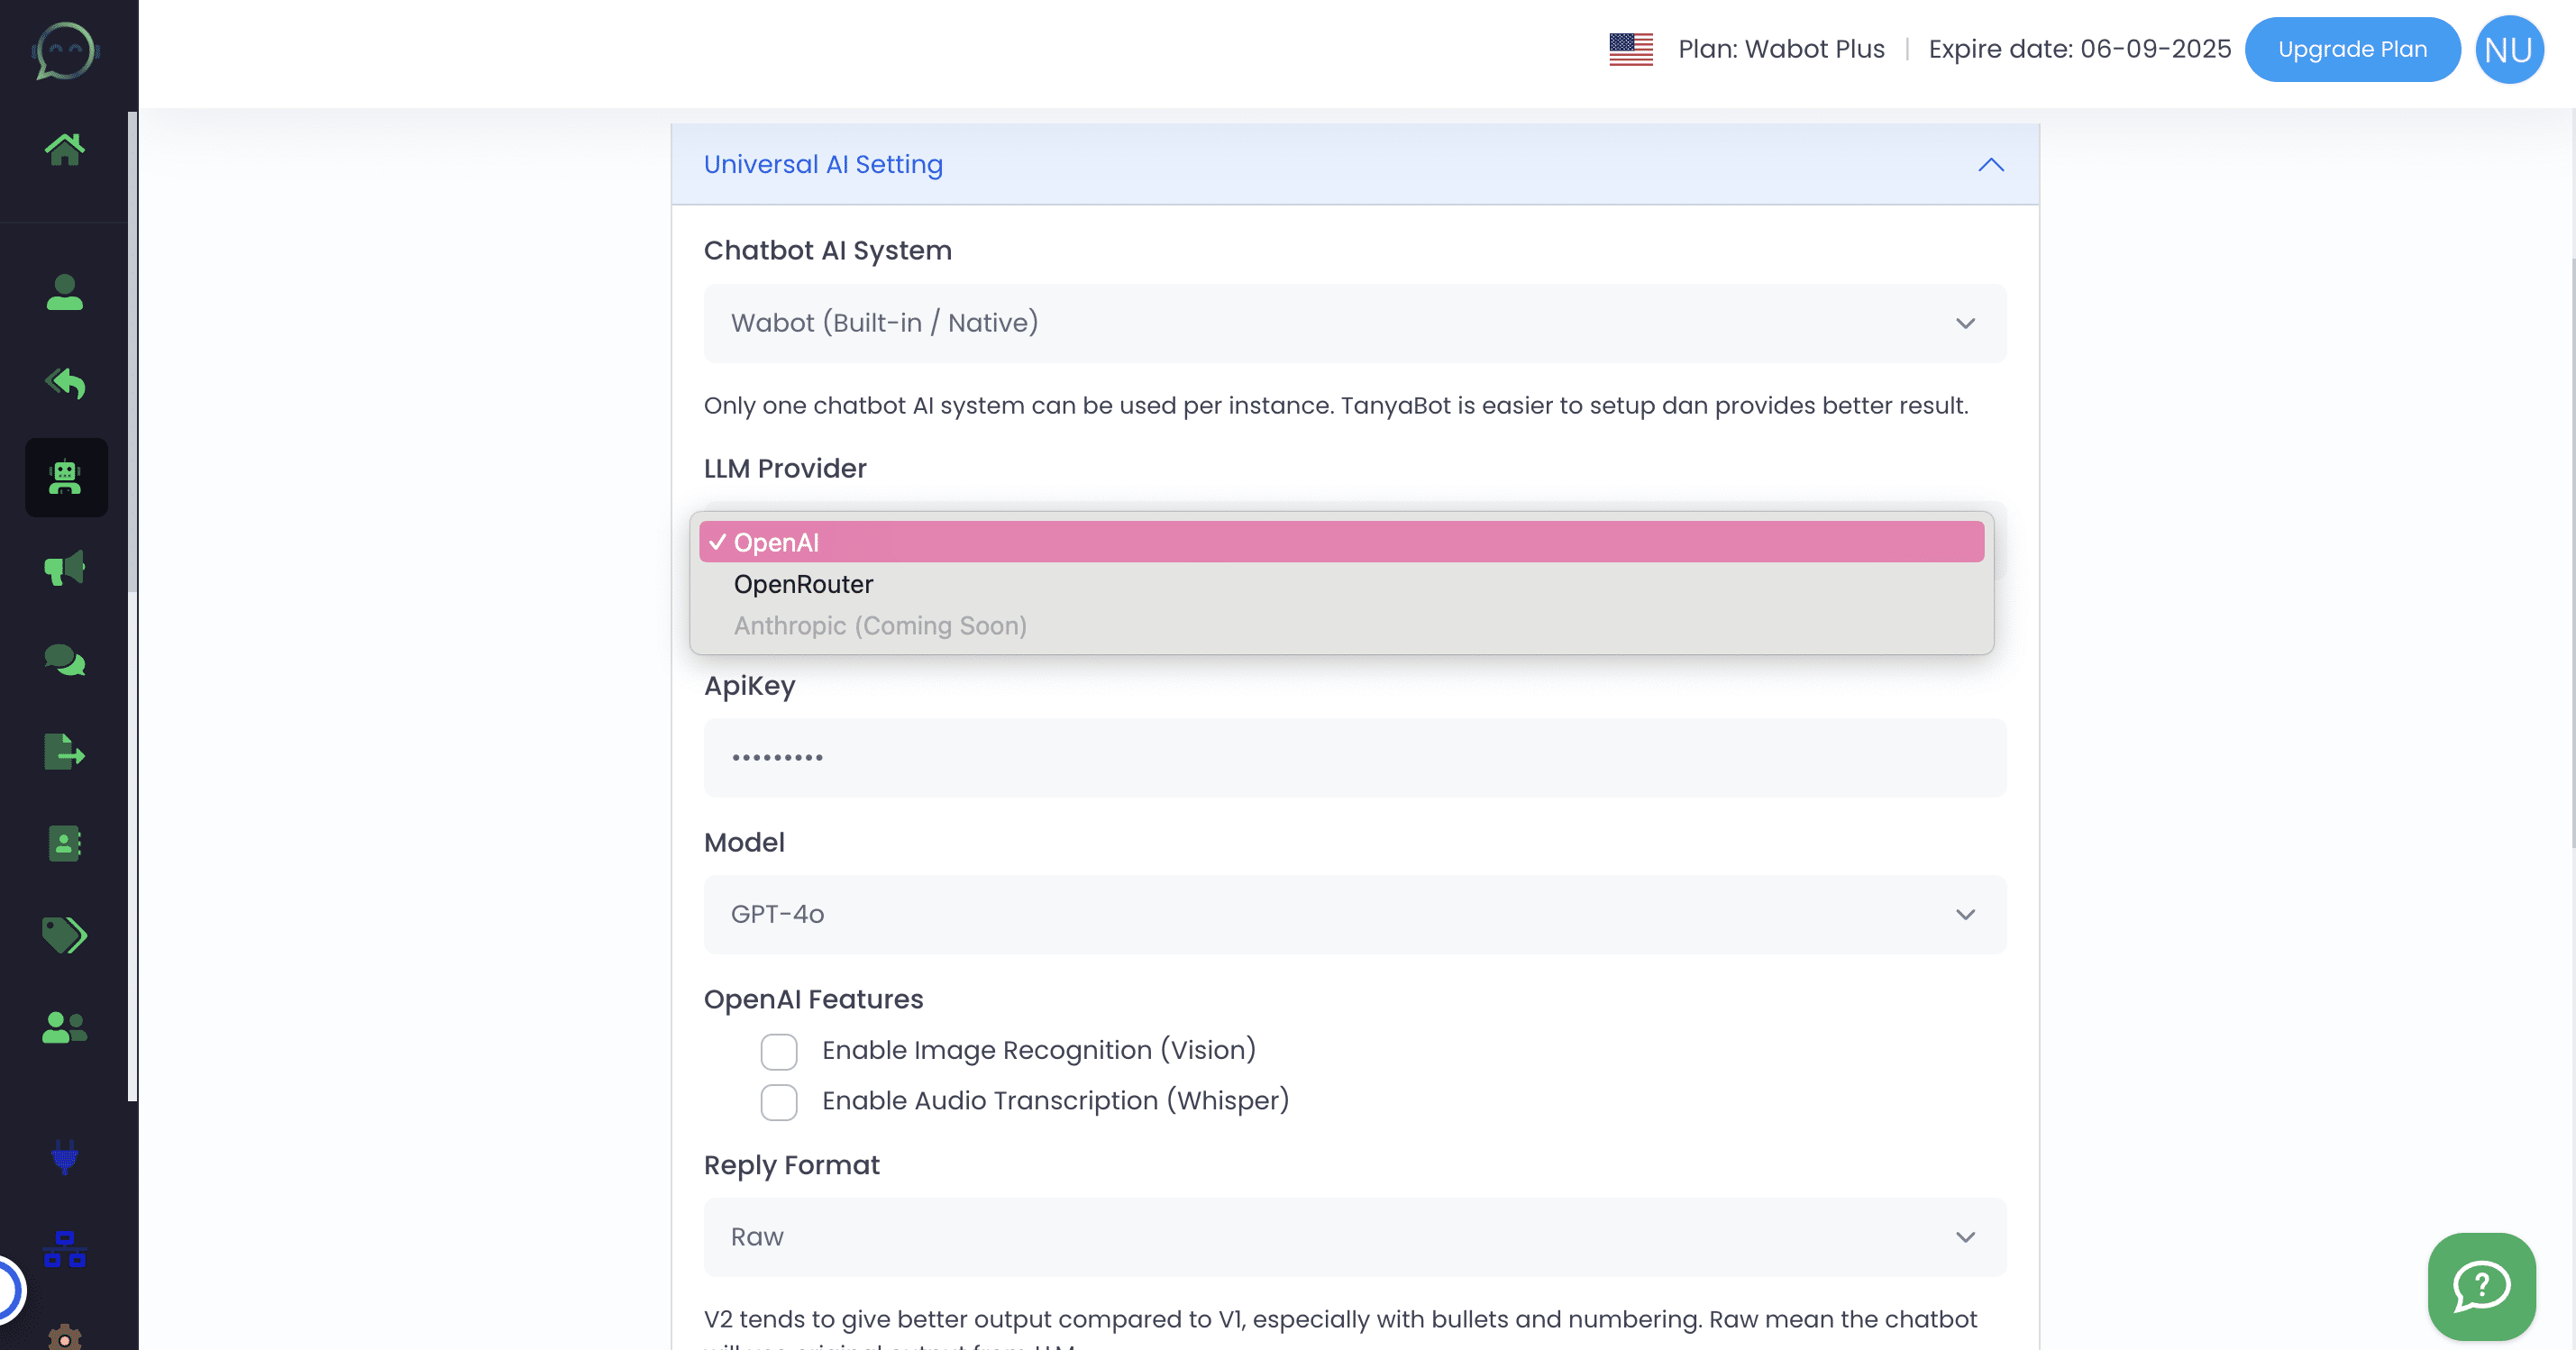The image size is (2576, 1350).
Task: Click the Anthropic (Coming Soon) option
Action: coord(1341,625)
